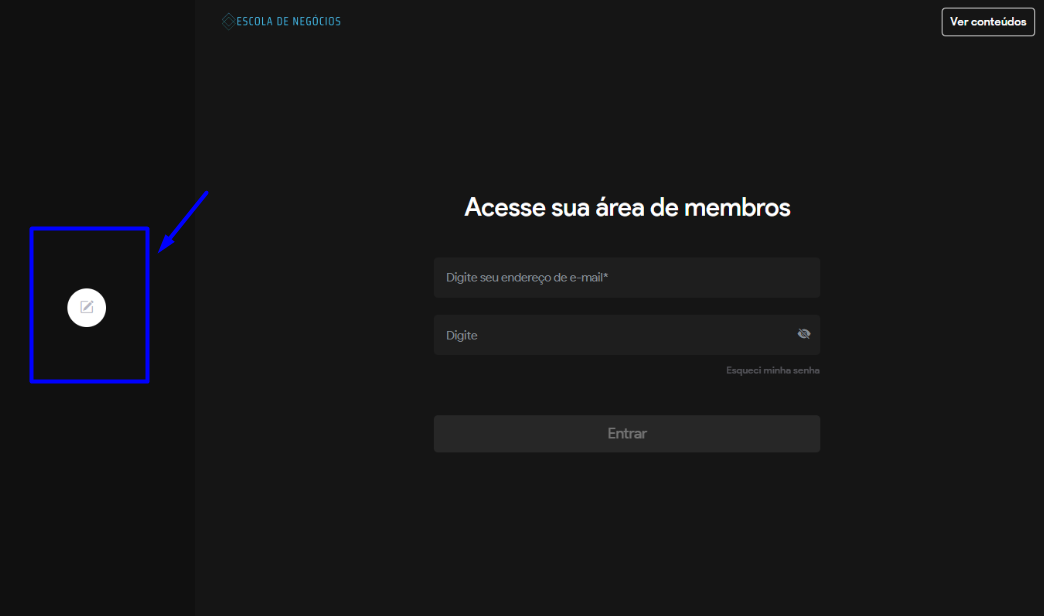Click the Acesse sua área de membros heading
Image resolution: width=1044 pixels, height=616 pixels.
tap(627, 207)
